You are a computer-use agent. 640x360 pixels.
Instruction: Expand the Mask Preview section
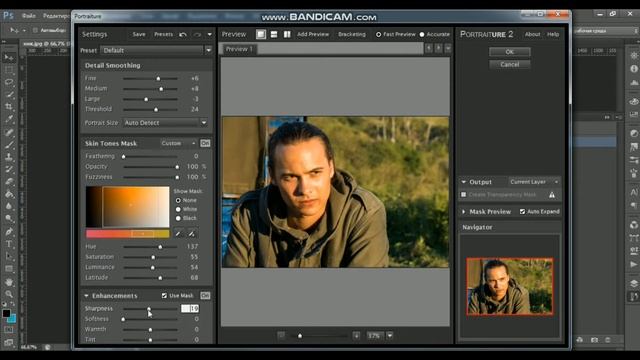tap(464, 211)
